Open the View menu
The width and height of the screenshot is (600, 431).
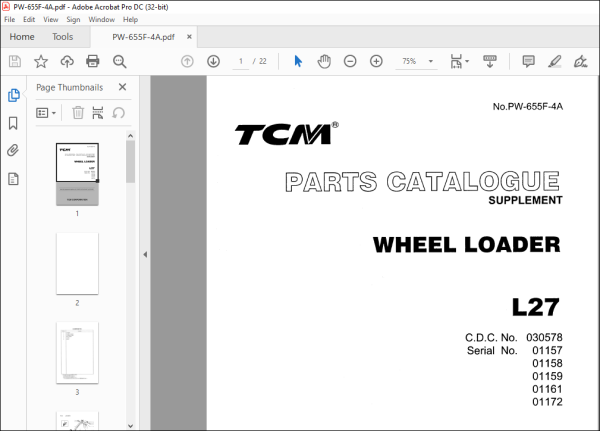point(51,20)
